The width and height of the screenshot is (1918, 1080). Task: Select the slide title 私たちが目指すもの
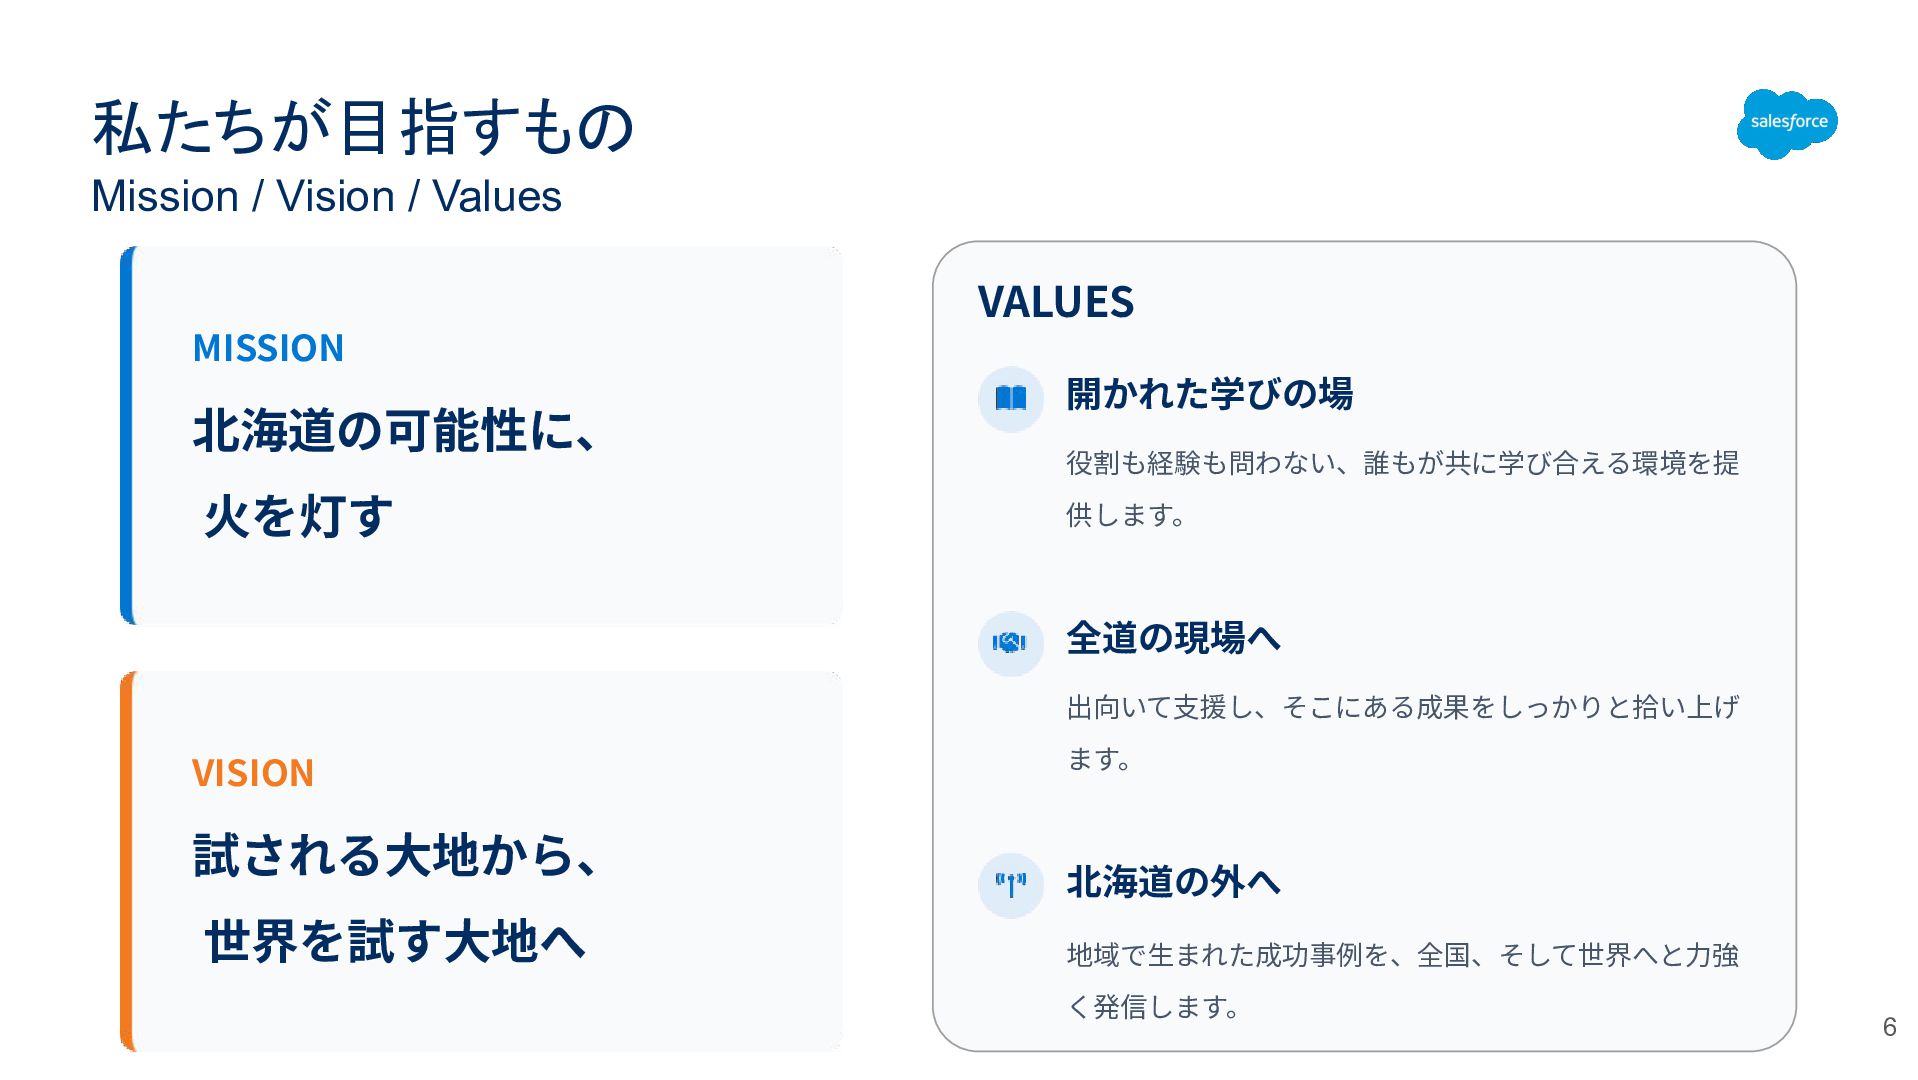point(363,128)
